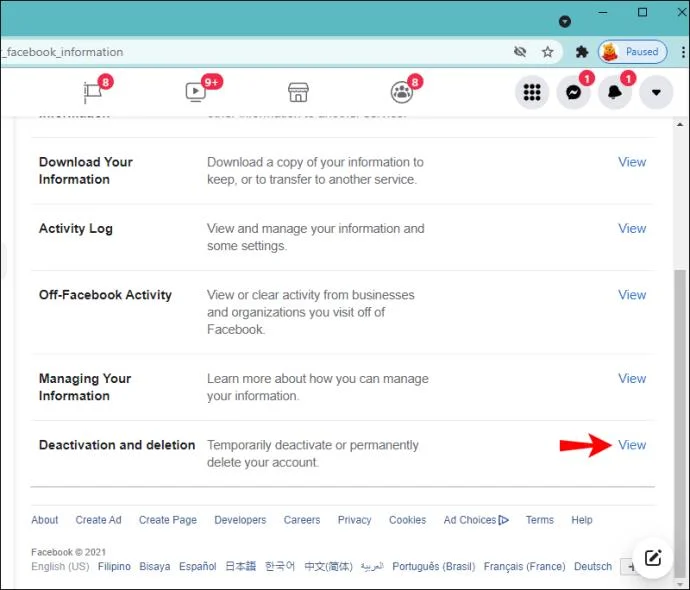Open the Developers footer link
The image size is (690, 590).
pos(240,520)
